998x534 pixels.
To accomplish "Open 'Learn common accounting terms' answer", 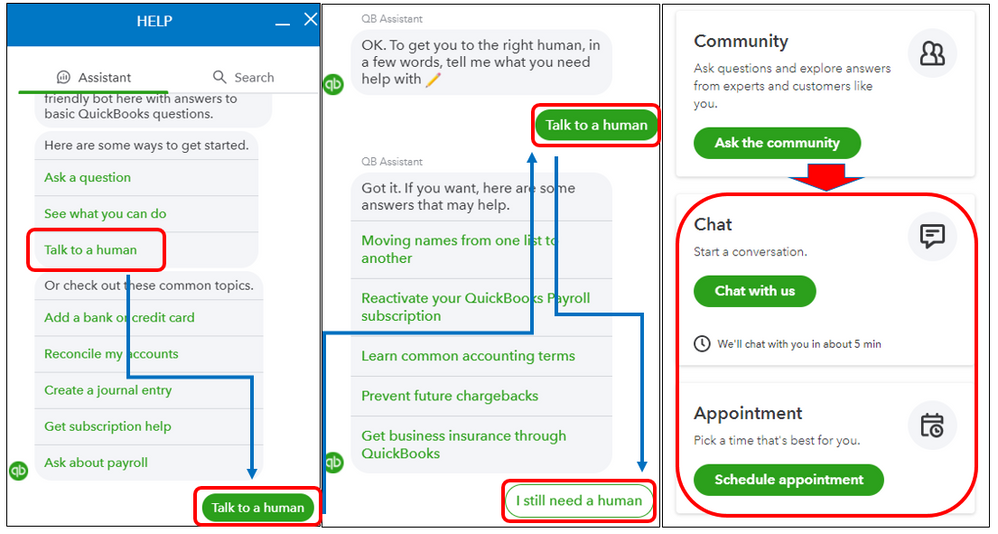I will pyautogui.click(x=468, y=356).
